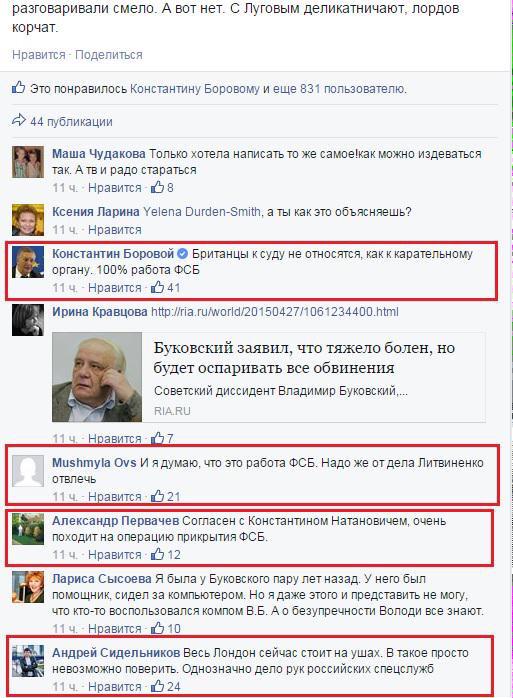Screen dimensions: 513x698
Task: Open Буковский заявил article headline
Action: (304, 357)
